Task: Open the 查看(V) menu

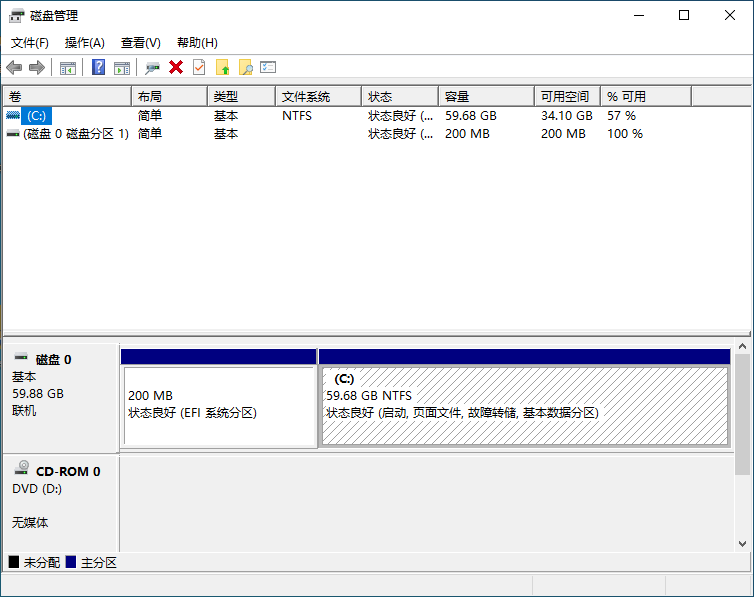Action: [141, 43]
